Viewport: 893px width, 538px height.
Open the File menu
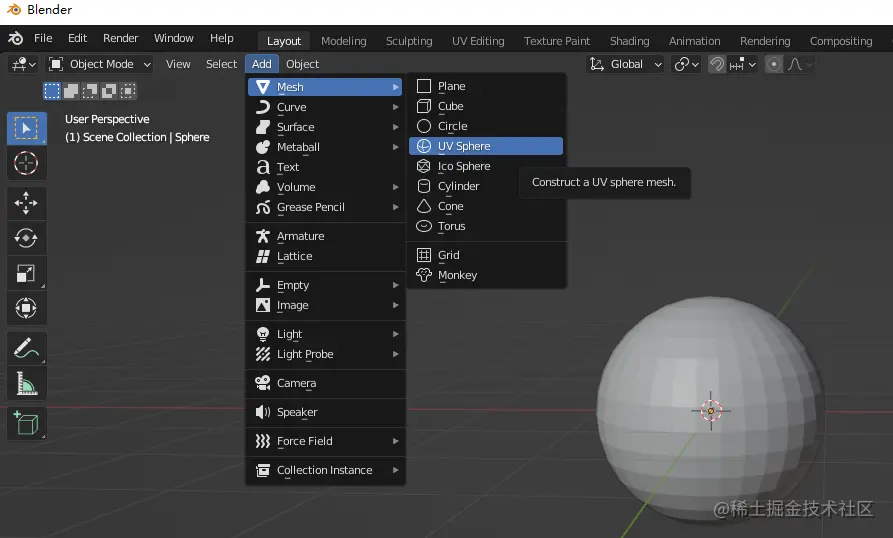pos(43,38)
